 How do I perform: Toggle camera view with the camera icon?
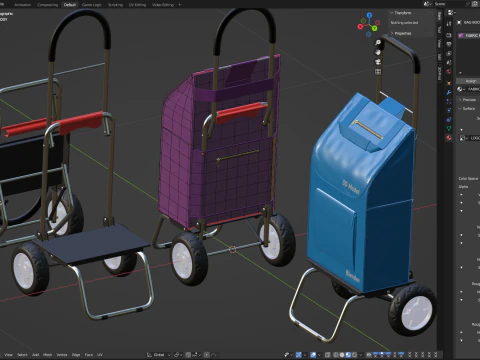pyautogui.click(x=378, y=62)
